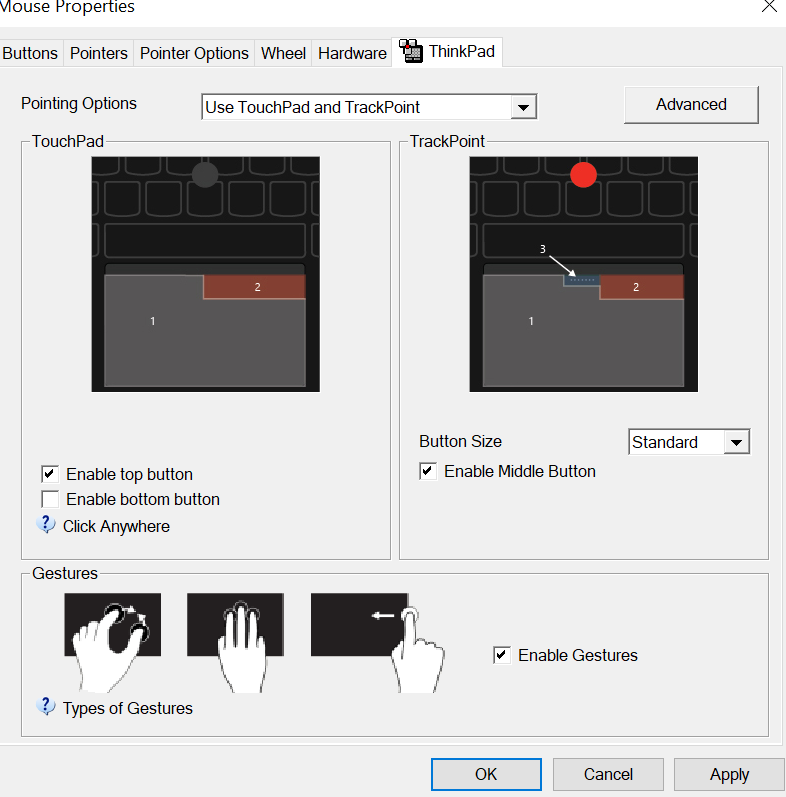
Task: Click the TouchPad diagram image
Action: point(205,274)
